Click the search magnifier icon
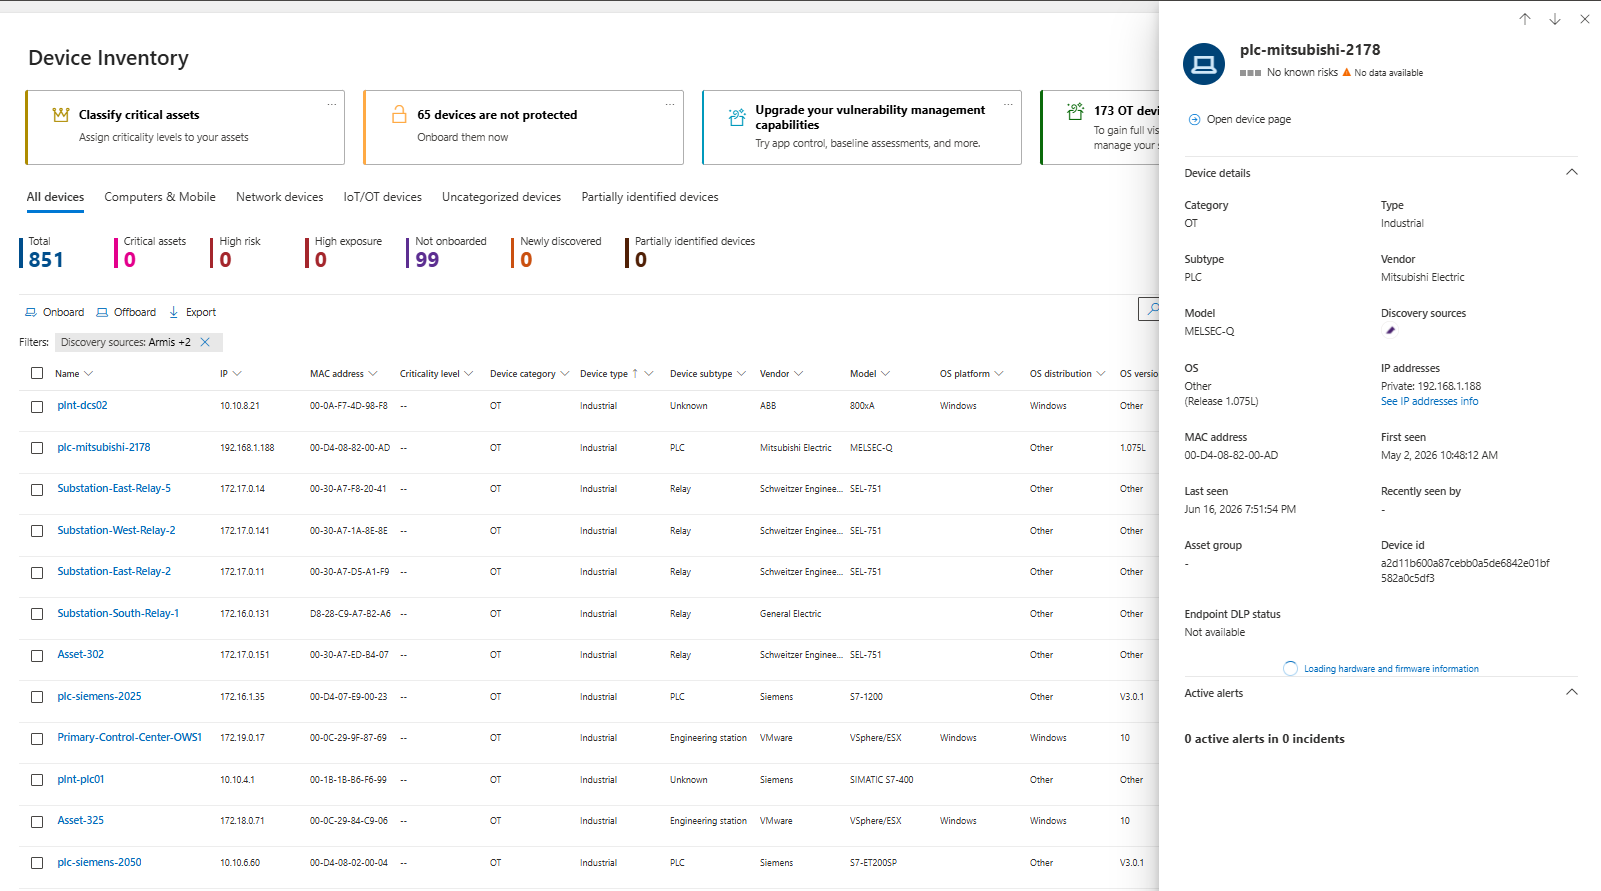This screenshot has height=891, width=1601. (x=1152, y=309)
